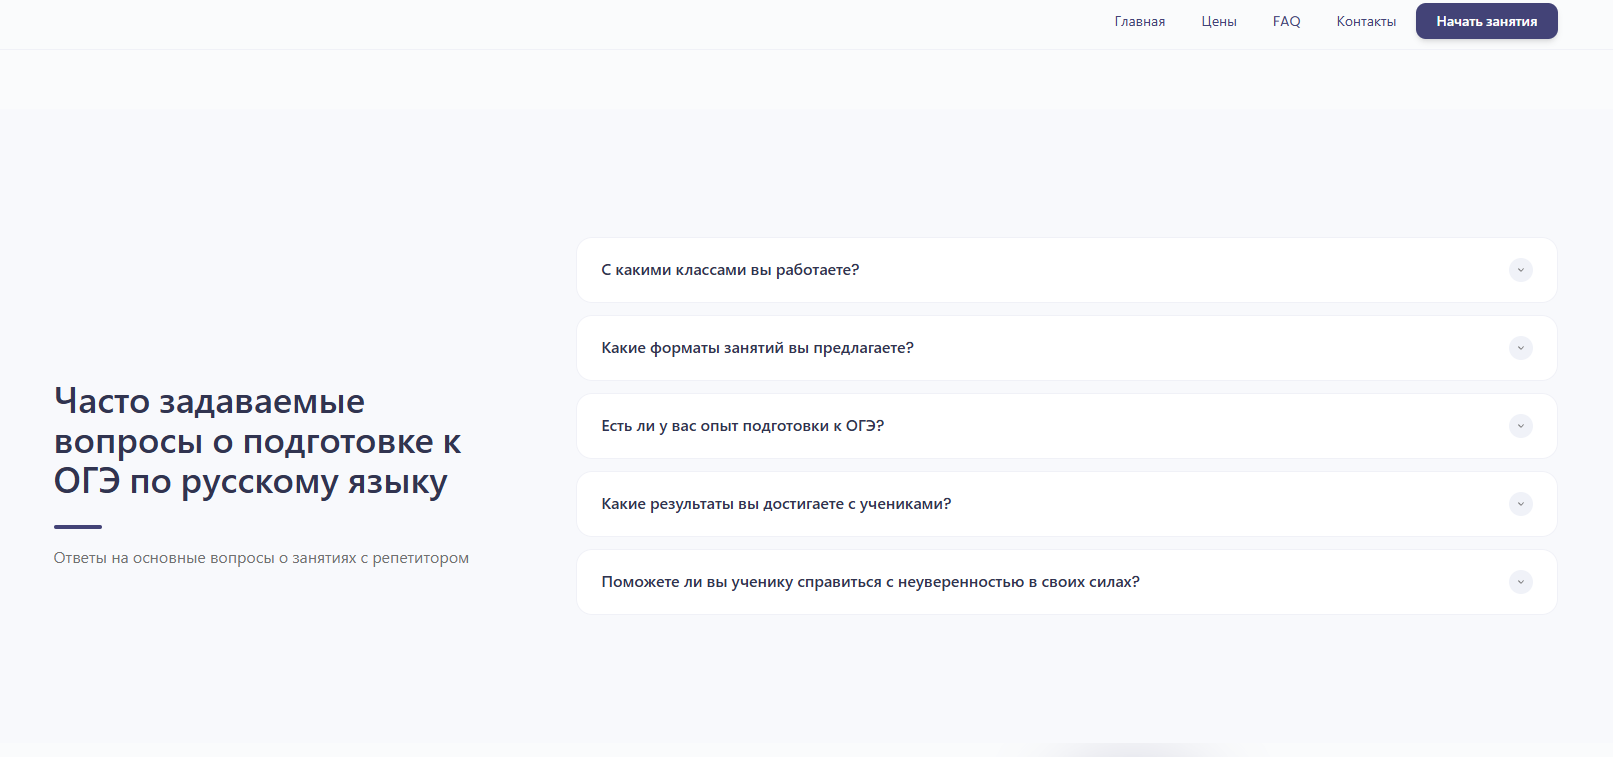Toggle the arrow icon for ОГЭ experience question
The image size is (1613, 757).
pos(1520,426)
